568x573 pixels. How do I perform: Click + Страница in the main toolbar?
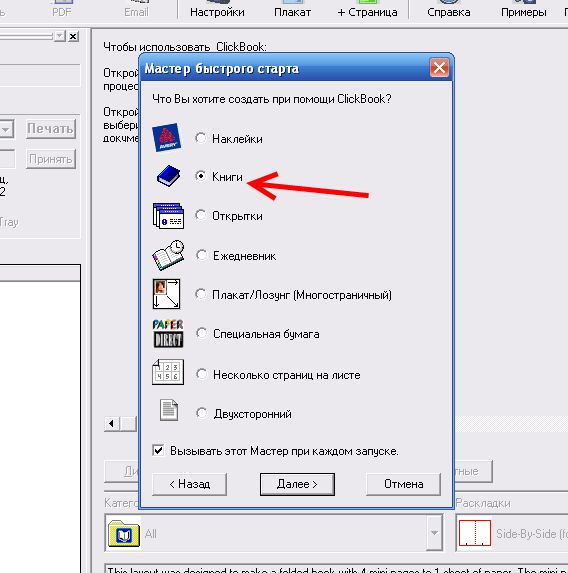pos(367,10)
